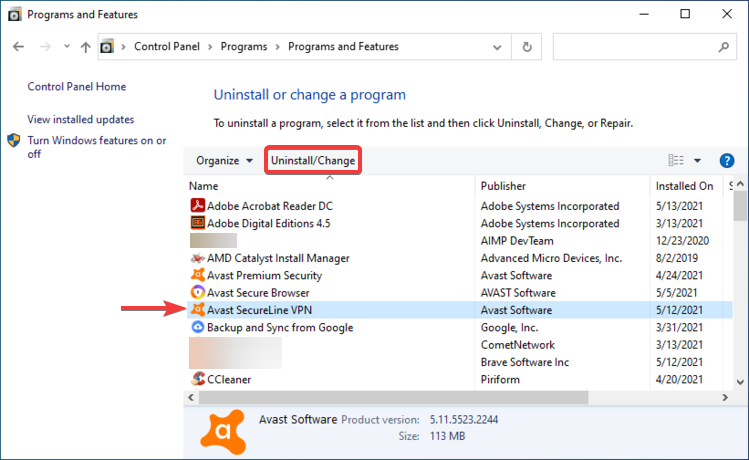The width and height of the screenshot is (749, 460).
Task: Open View installed updates link
Action: [80, 119]
